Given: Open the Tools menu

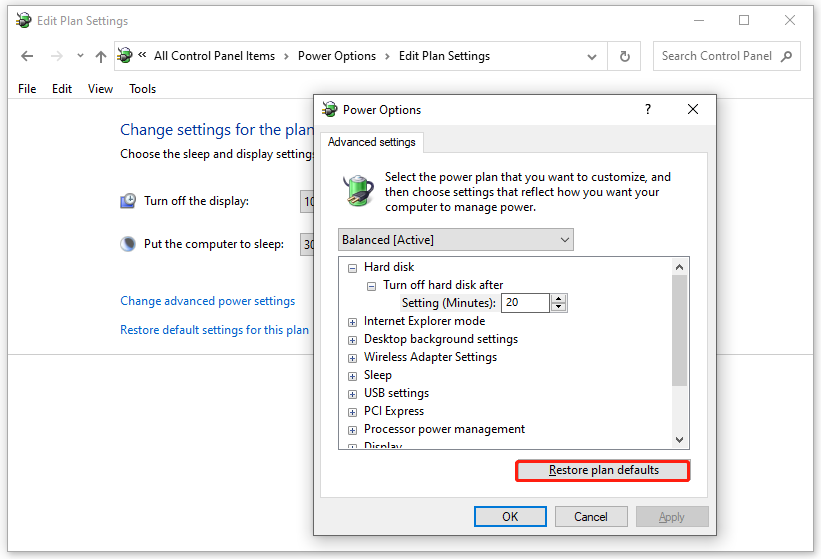Looking at the screenshot, I should [142, 89].
